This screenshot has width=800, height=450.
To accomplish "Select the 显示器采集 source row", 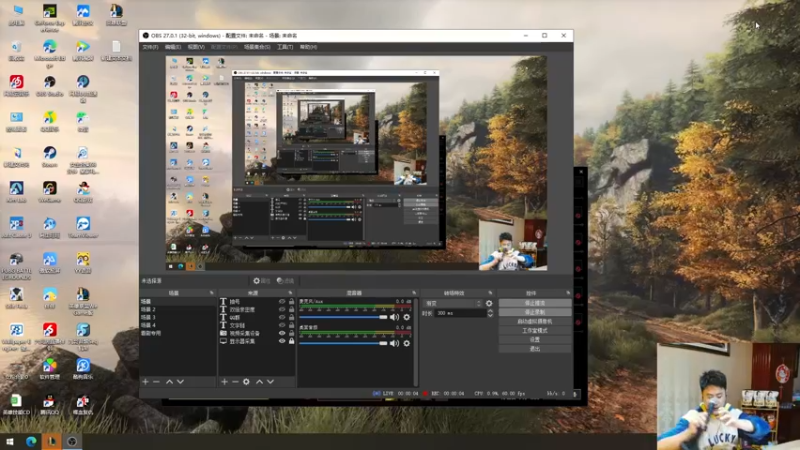I will coord(257,341).
